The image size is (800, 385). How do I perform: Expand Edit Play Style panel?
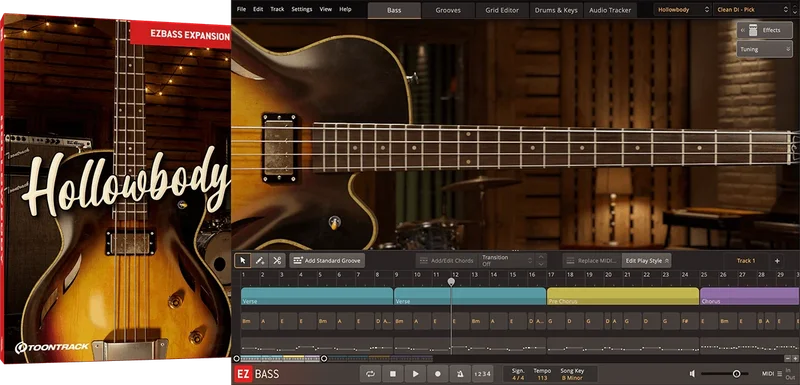(646, 261)
